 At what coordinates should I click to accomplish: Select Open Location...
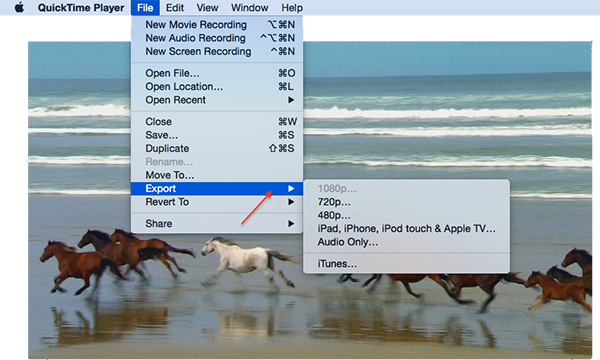tap(217, 86)
